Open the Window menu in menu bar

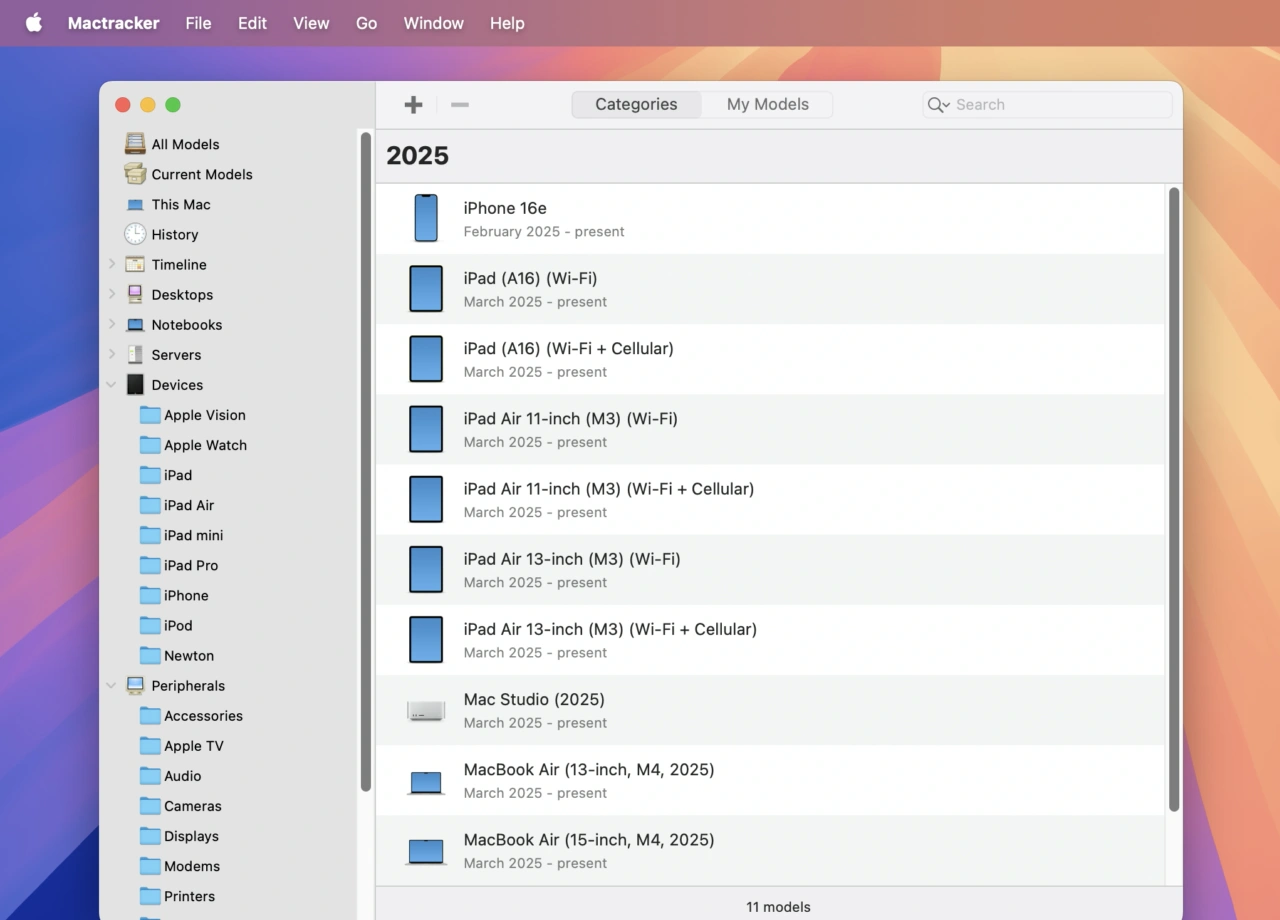coord(433,23)
